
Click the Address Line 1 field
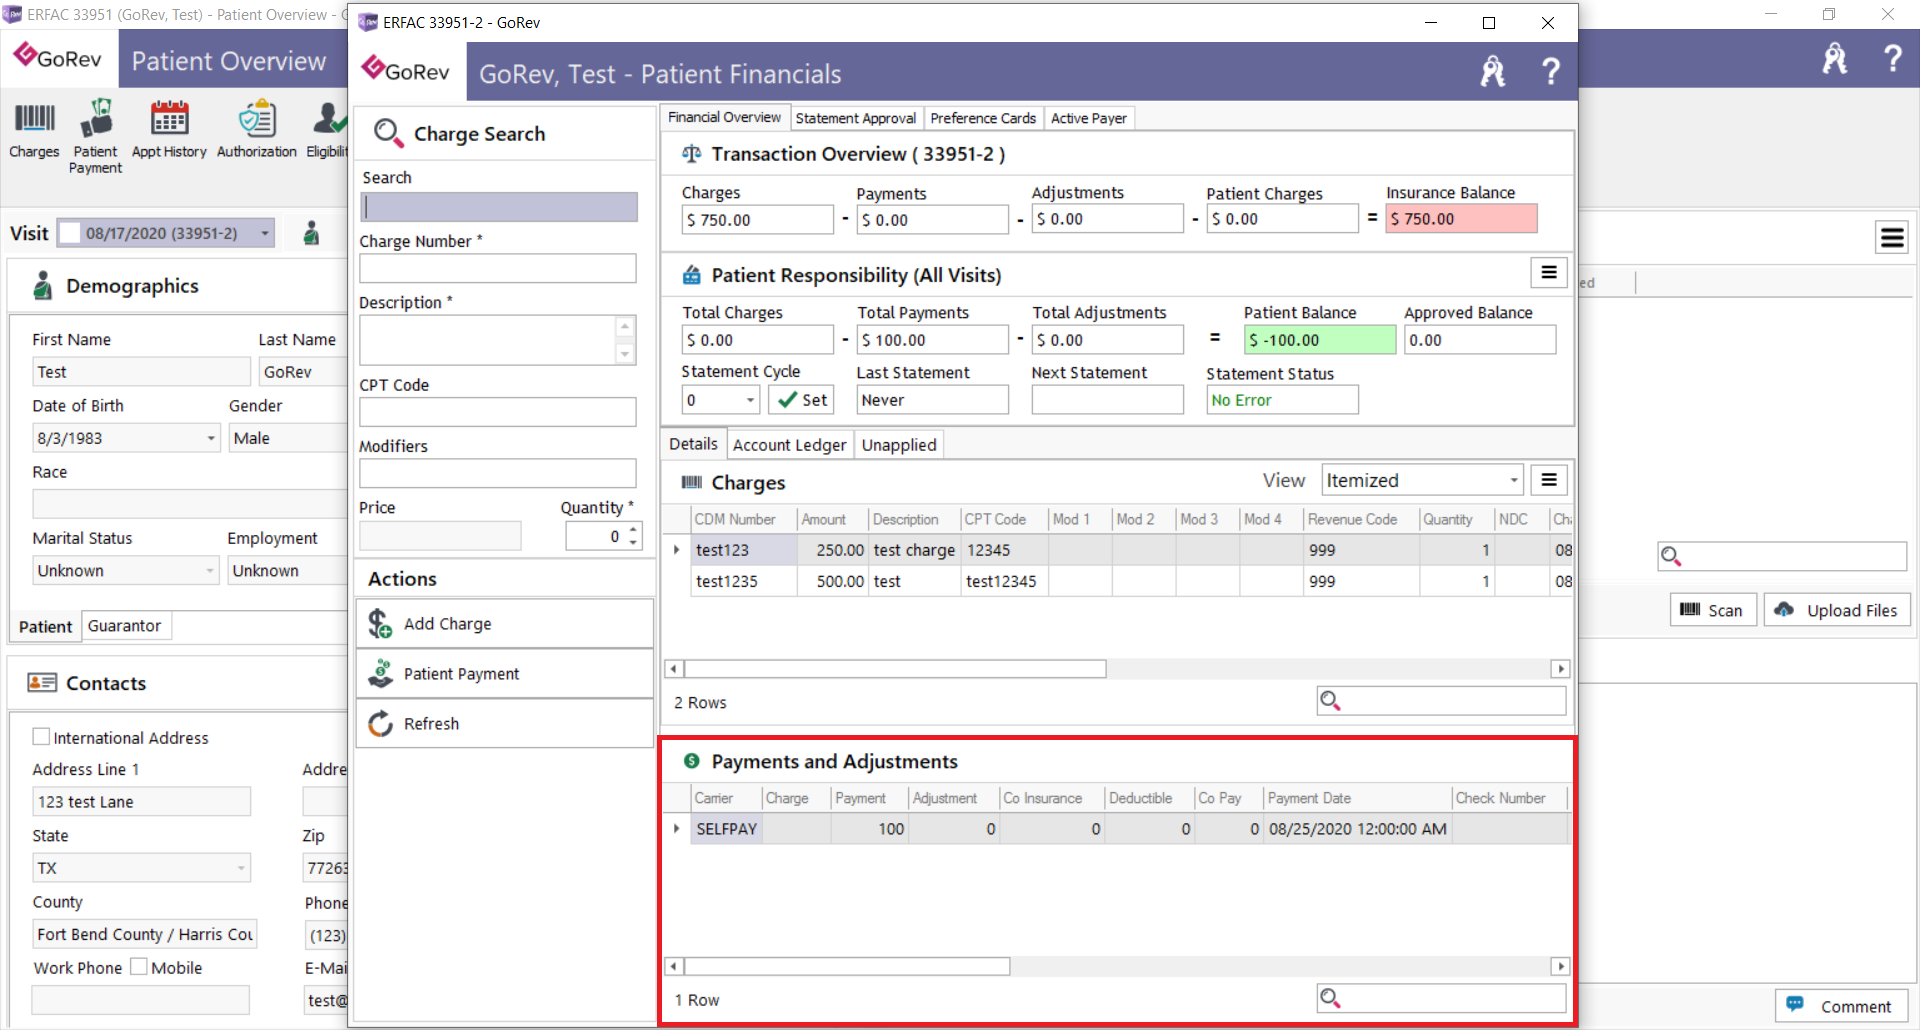click(141, 801)
